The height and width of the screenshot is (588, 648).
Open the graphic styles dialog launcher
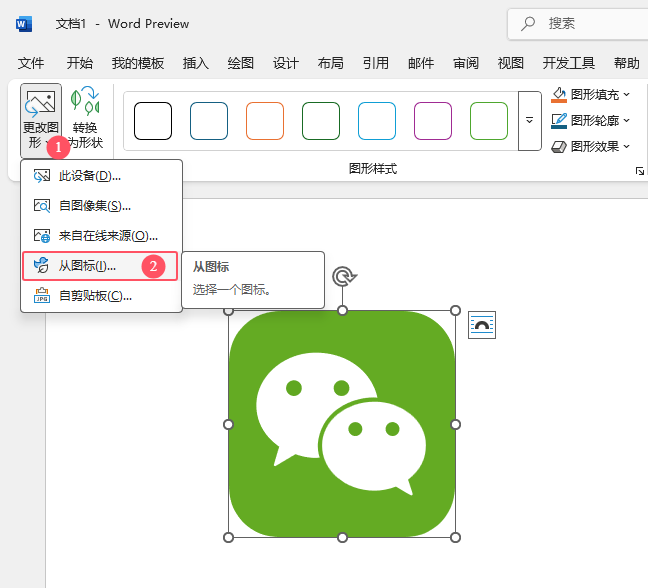point(640,171)
